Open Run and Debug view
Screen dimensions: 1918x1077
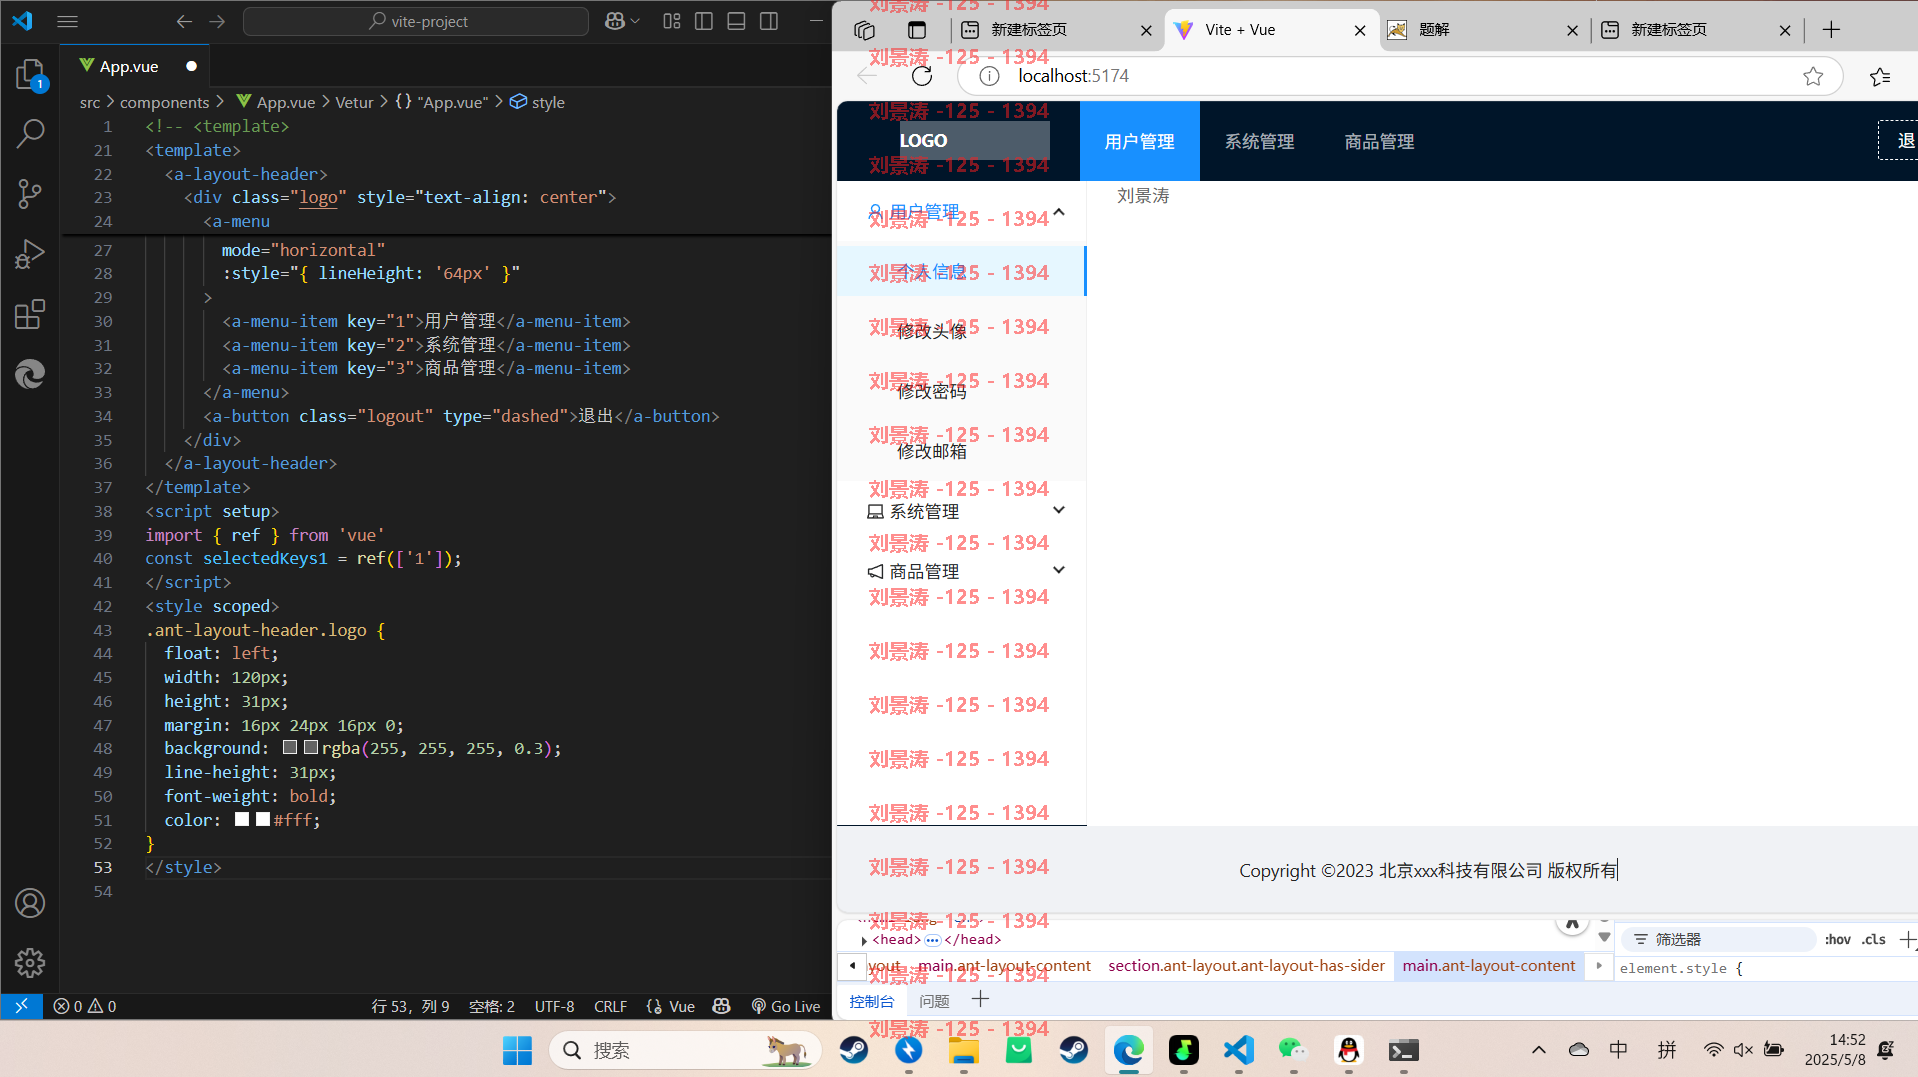click(30, 254)
